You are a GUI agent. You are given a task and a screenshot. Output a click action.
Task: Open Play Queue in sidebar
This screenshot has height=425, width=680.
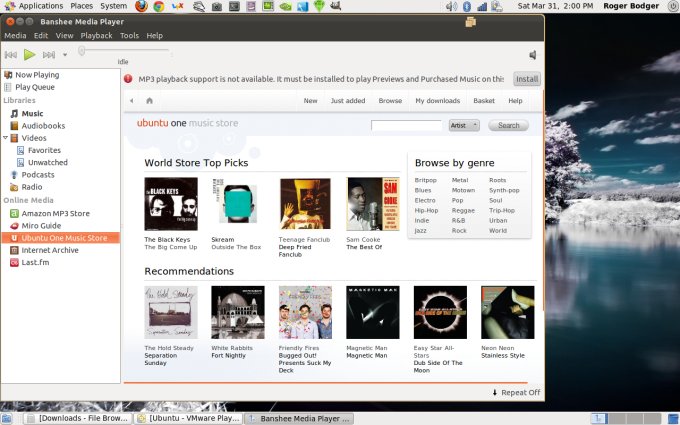click(x=35, y=87)
